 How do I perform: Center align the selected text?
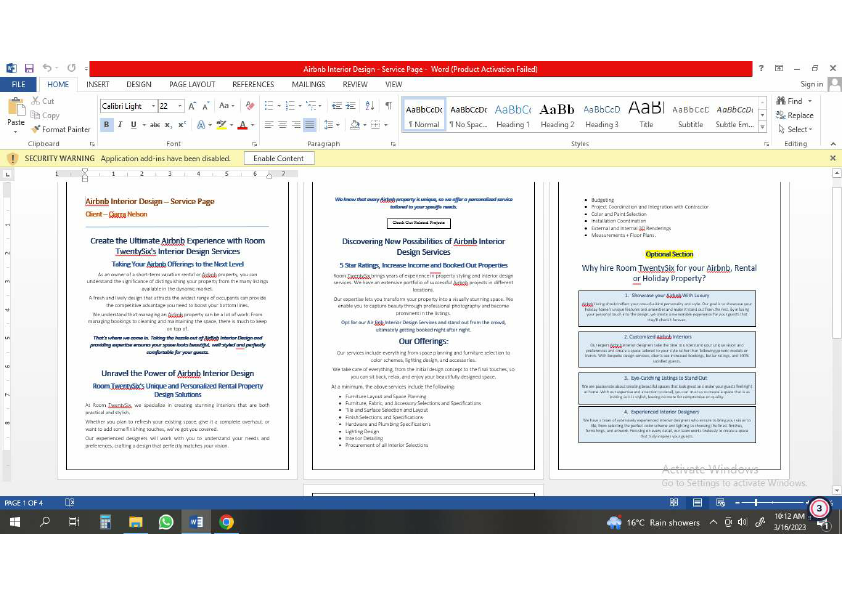pos(281,122)
